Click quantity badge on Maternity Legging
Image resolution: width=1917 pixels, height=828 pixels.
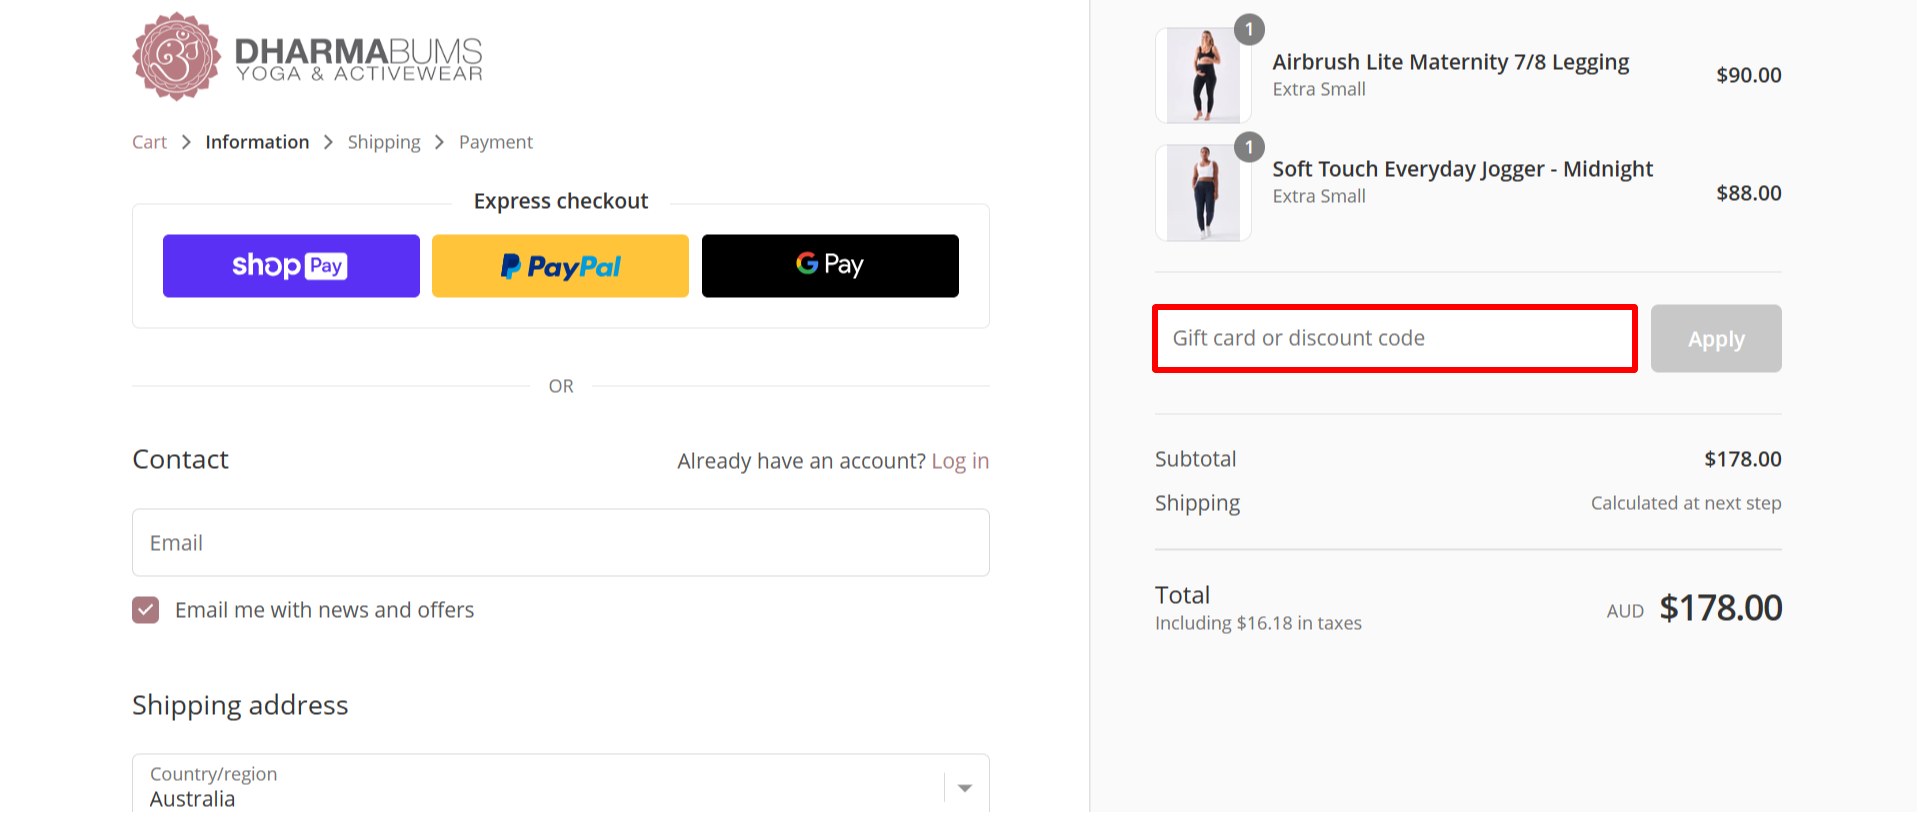(1249, 29)
